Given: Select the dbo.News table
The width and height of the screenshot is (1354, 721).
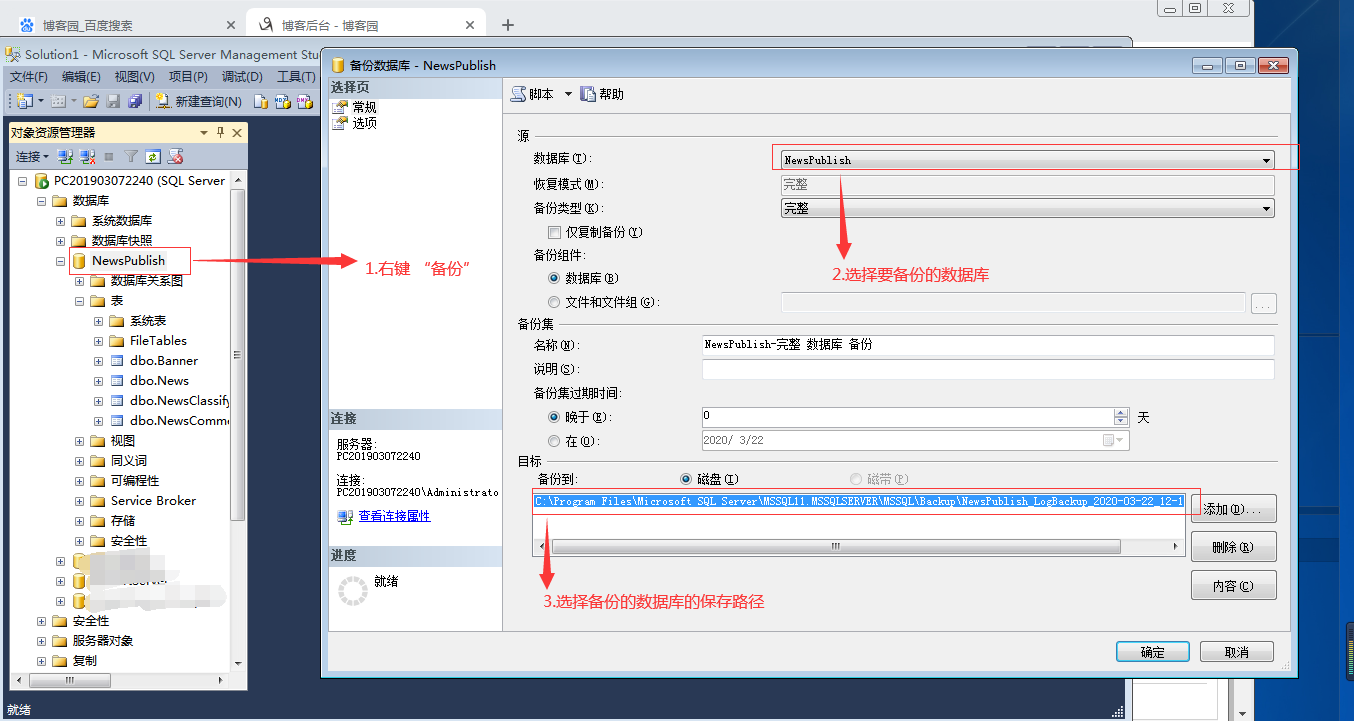Looking at the screenshot, I should [x=159, y=381].
